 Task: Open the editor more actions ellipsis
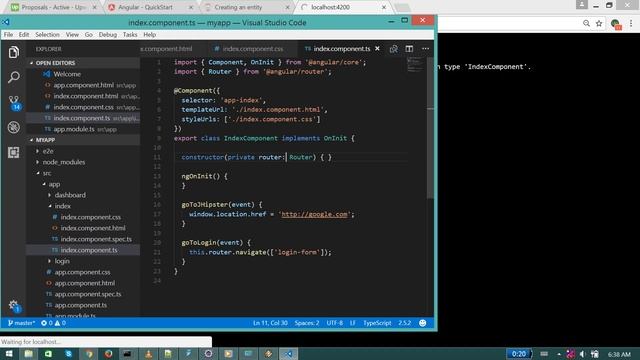[425, 49]
